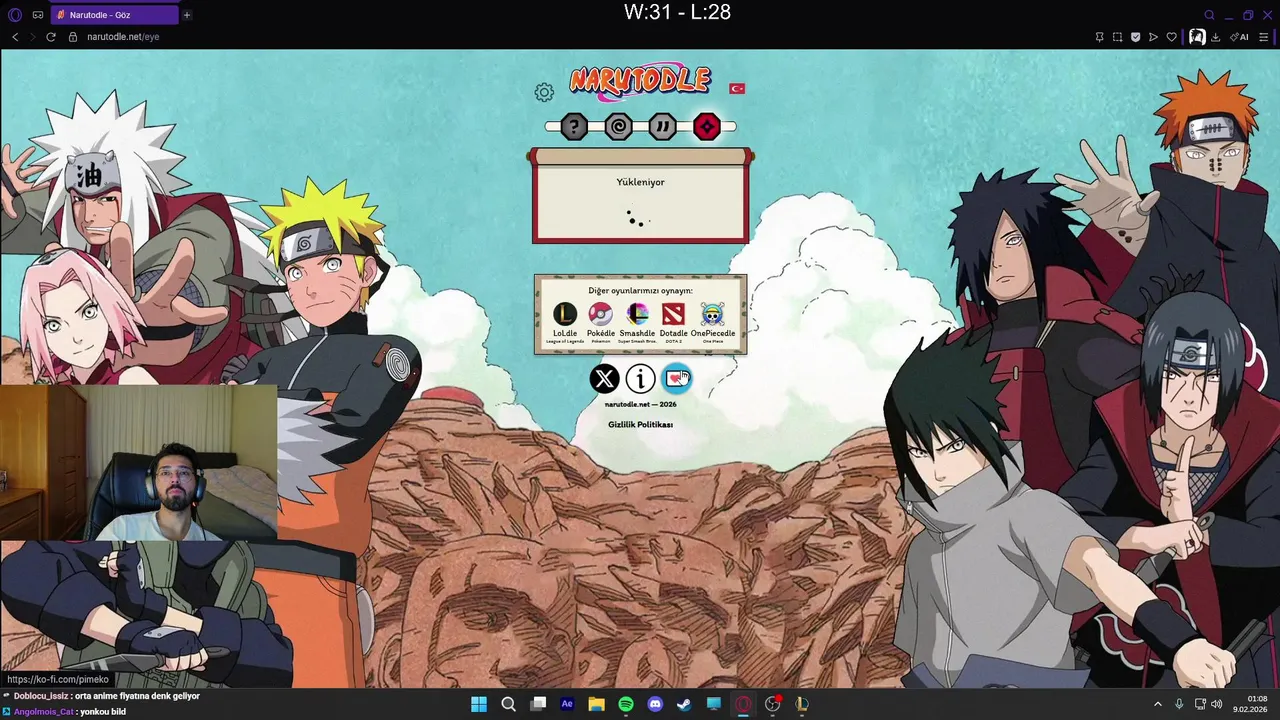Open the Turkish flag language selector

coord(737,88)
